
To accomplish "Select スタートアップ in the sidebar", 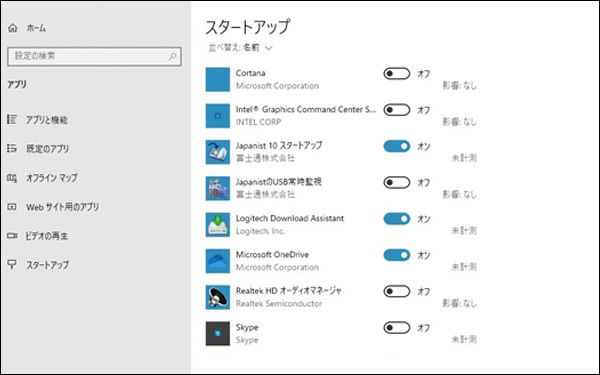I will (x=47, y=265).
